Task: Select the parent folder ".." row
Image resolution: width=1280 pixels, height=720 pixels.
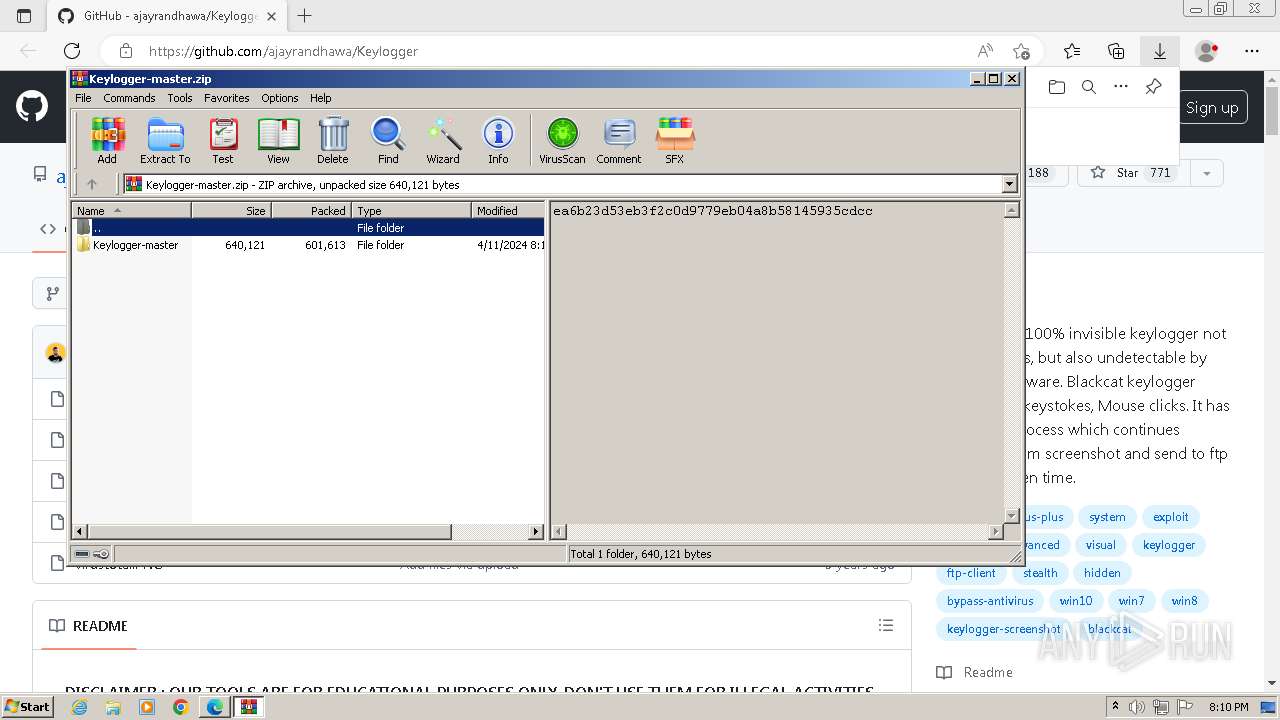Action: click(309, 228)
